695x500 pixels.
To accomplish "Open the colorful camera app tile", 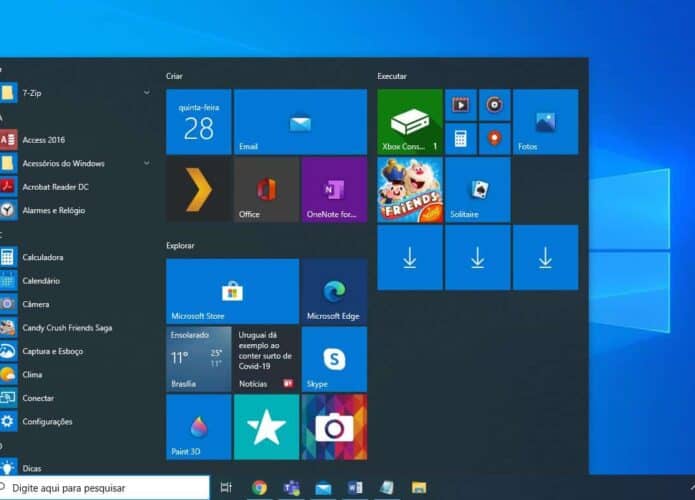I will coord(334,427).
